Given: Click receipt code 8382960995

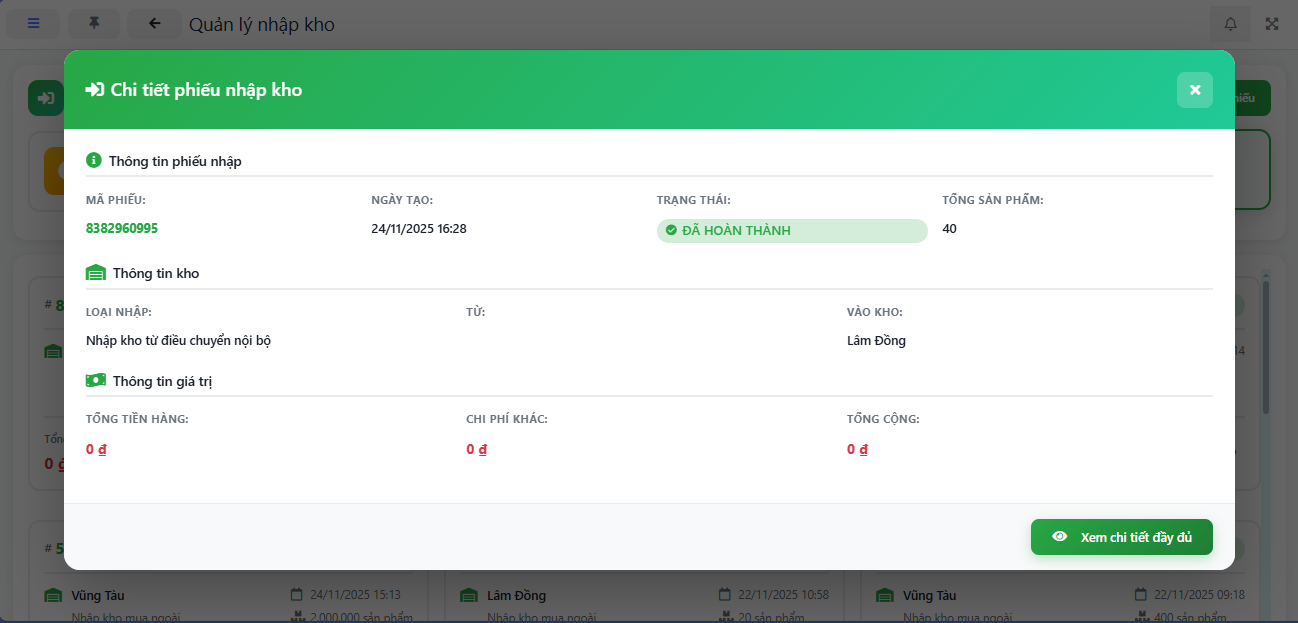Looking at the screenshot, I should [122, 228].
